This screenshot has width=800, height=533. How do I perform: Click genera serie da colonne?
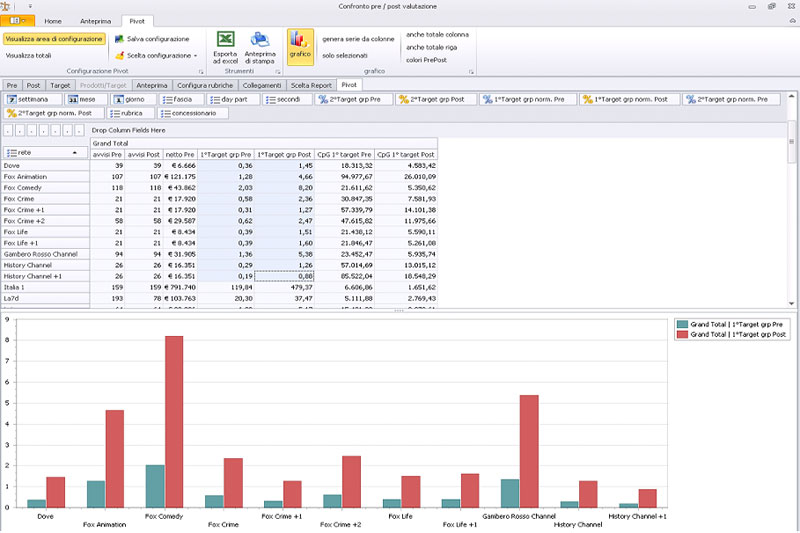[358, 39]
